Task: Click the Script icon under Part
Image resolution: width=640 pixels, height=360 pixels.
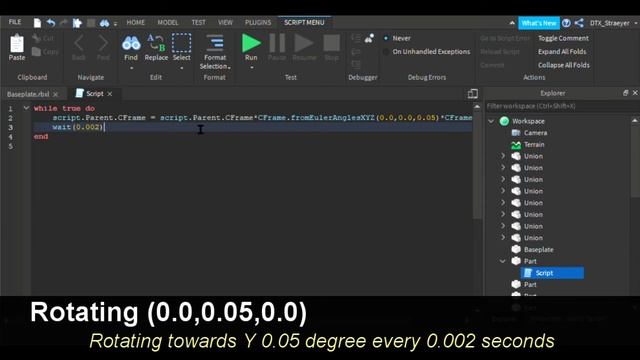Action: click(x=528, y=273)
